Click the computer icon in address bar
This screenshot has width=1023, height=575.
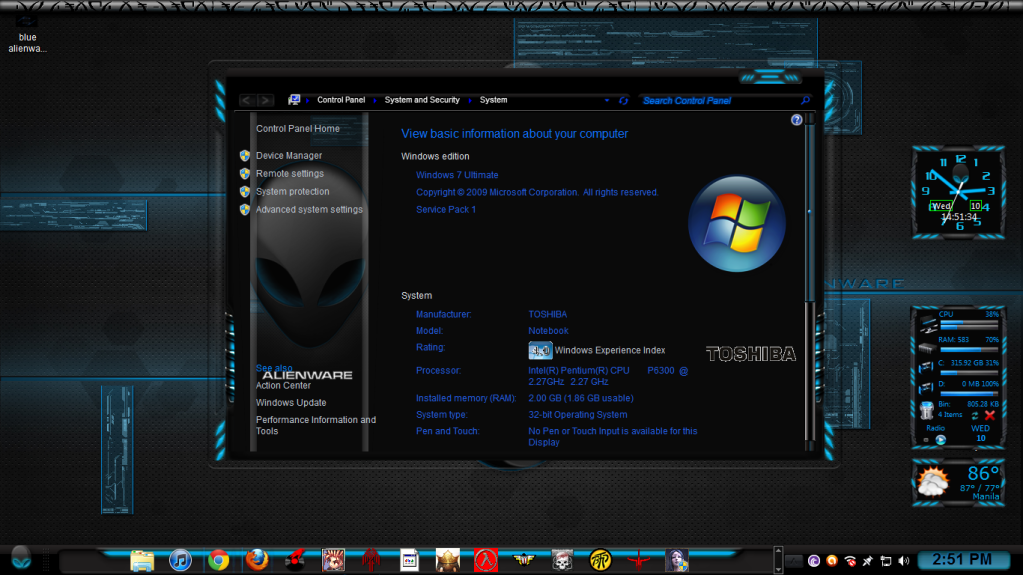click(x=294, y=100)
